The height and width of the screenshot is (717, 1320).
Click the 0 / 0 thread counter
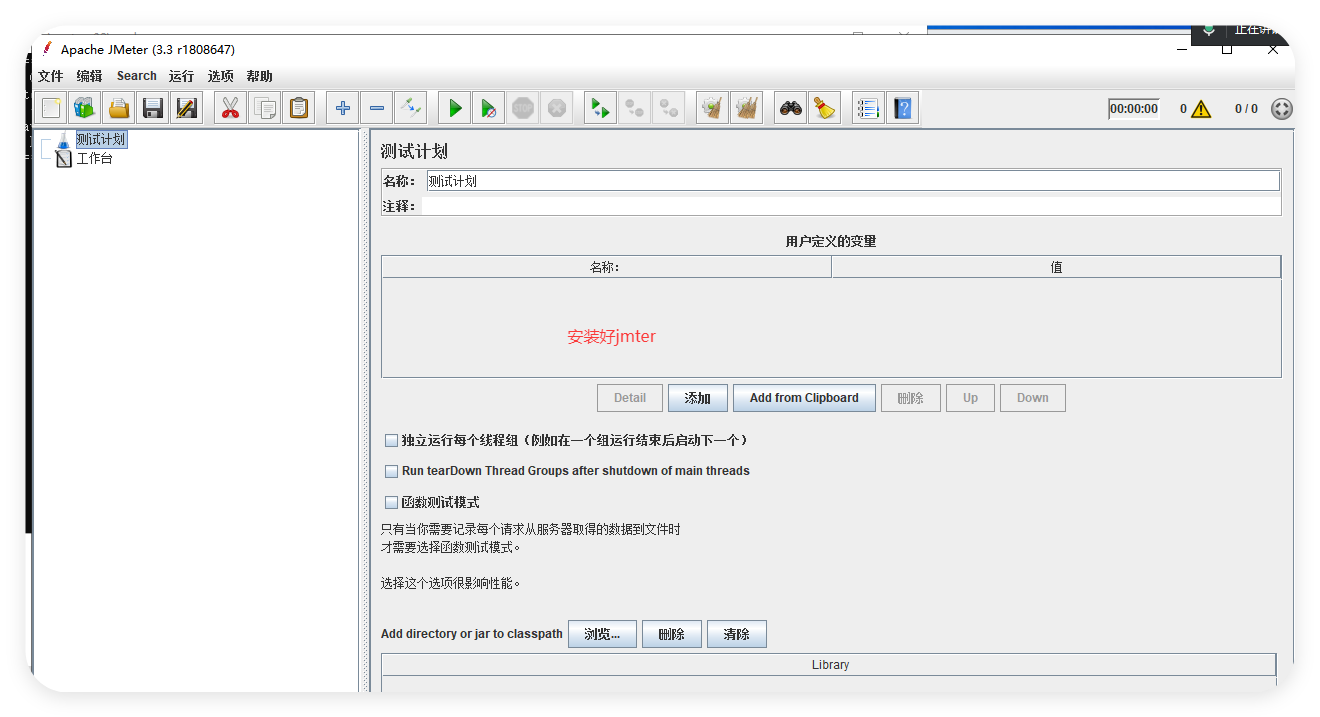click(x=1246, y=109)
